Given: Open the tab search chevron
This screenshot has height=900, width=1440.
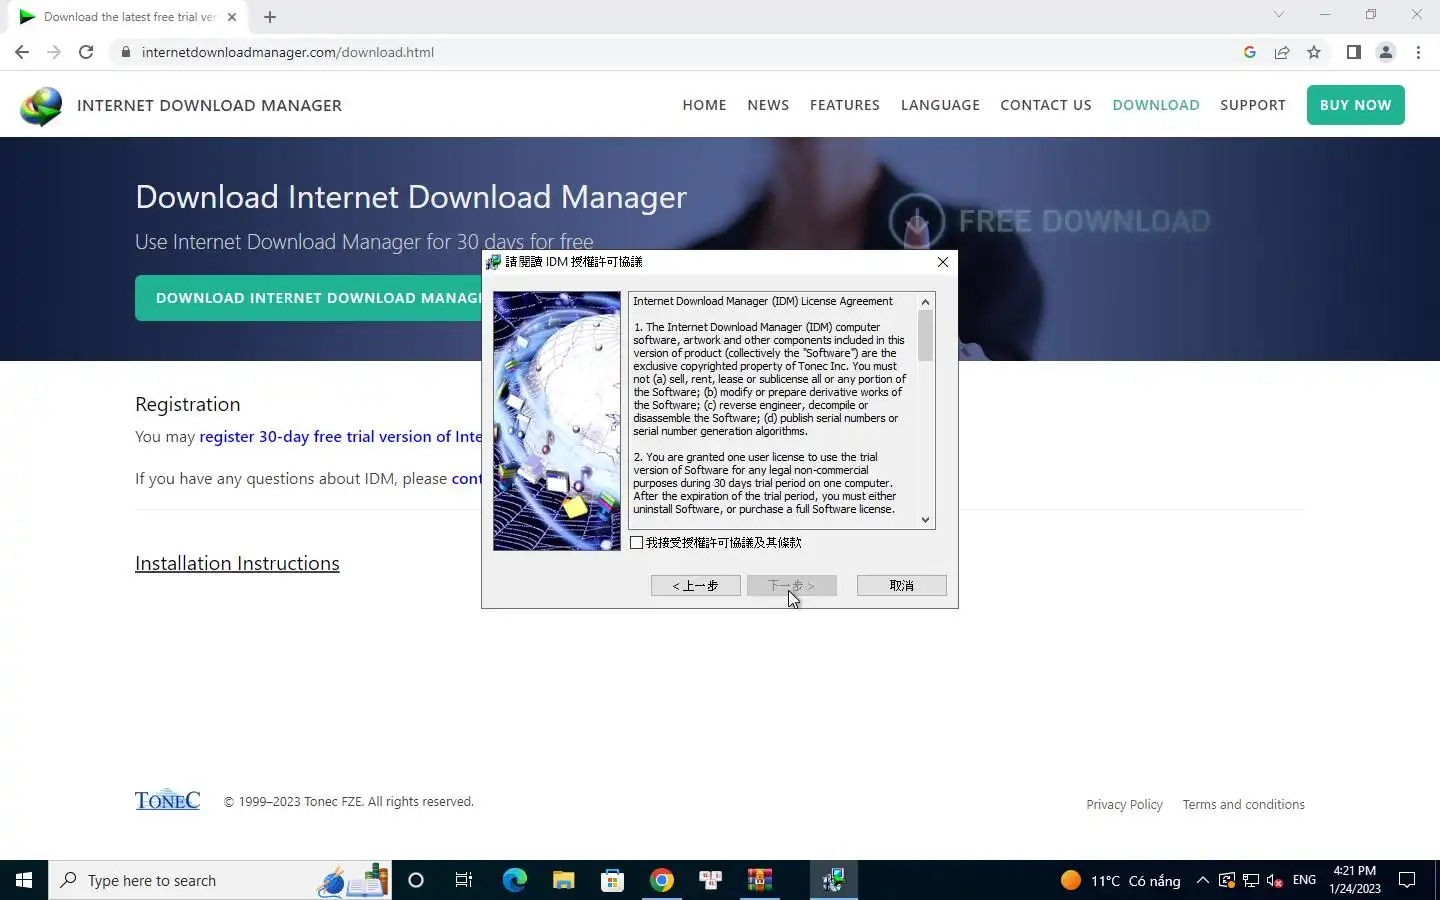Looking at the screenshot, I should click(1278, 14).
